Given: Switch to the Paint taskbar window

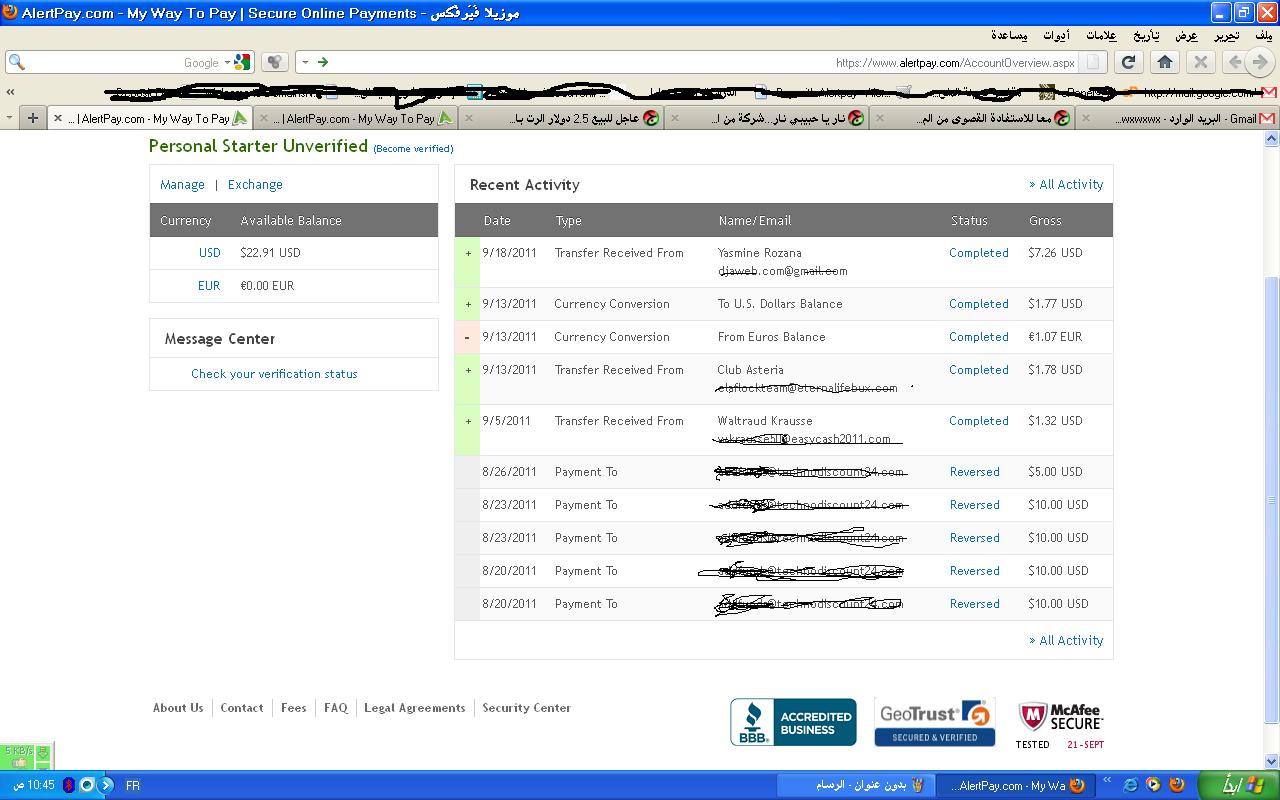Looking at the screenshot, I should 856,786.
